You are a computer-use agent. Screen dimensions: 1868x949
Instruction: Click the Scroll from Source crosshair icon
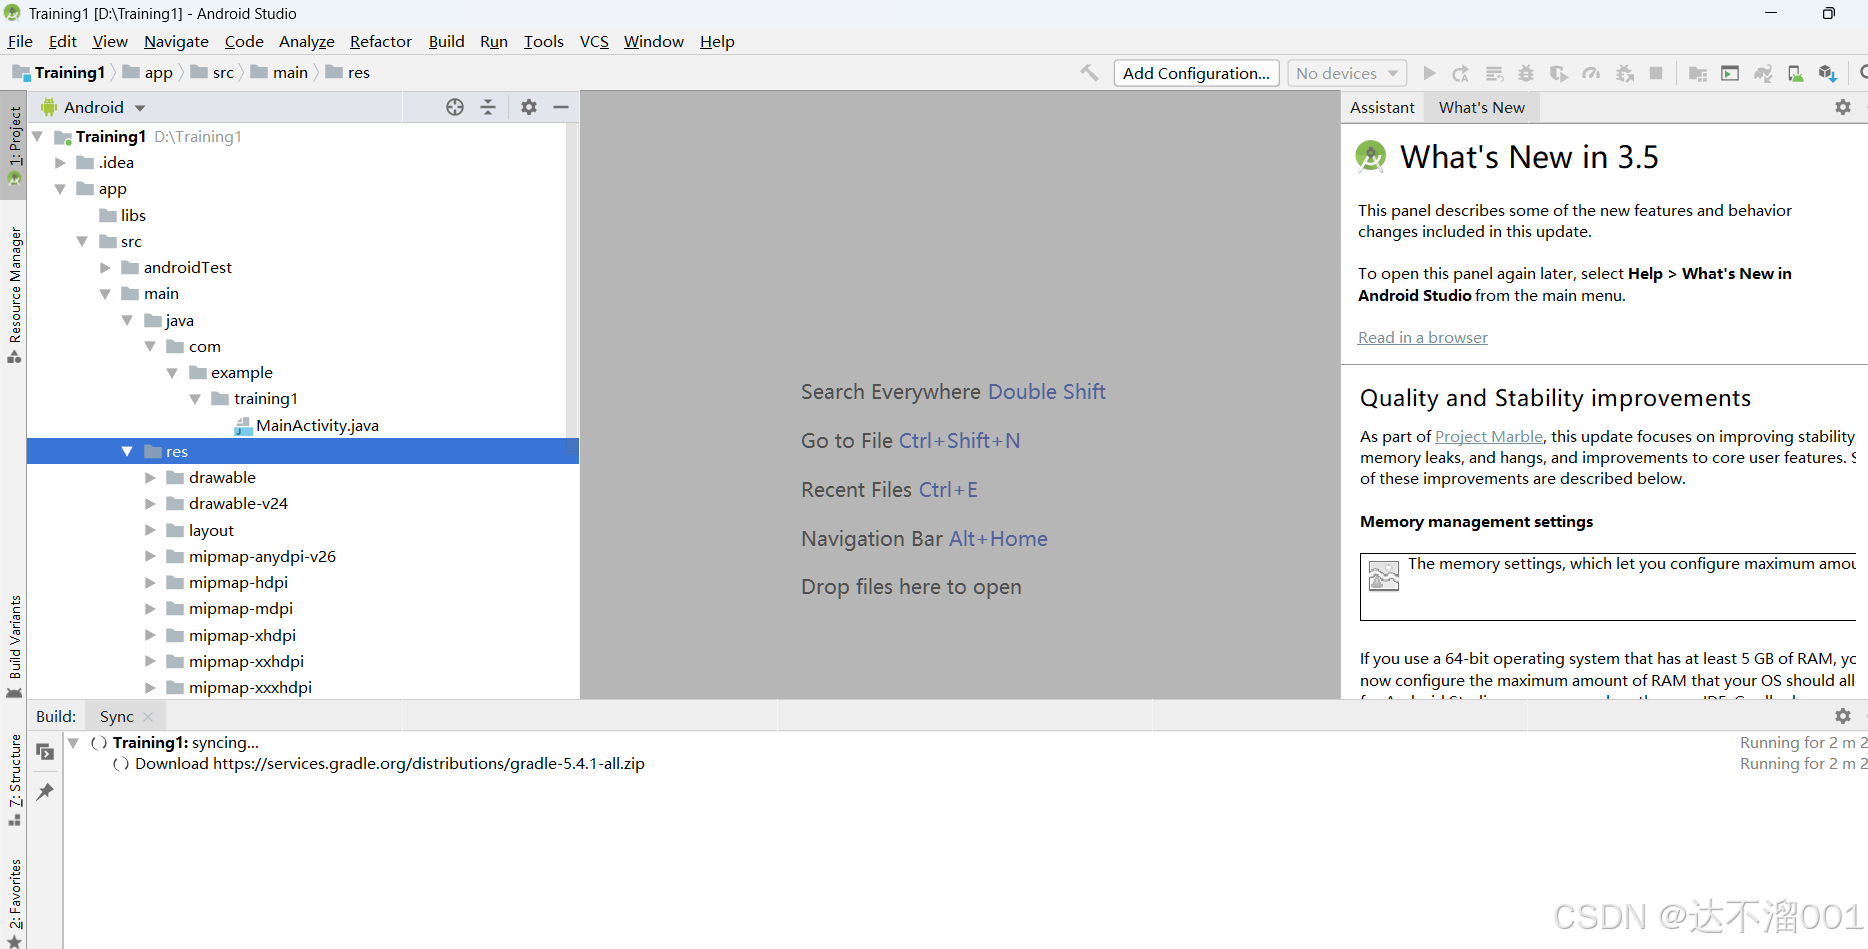[455, 107]
